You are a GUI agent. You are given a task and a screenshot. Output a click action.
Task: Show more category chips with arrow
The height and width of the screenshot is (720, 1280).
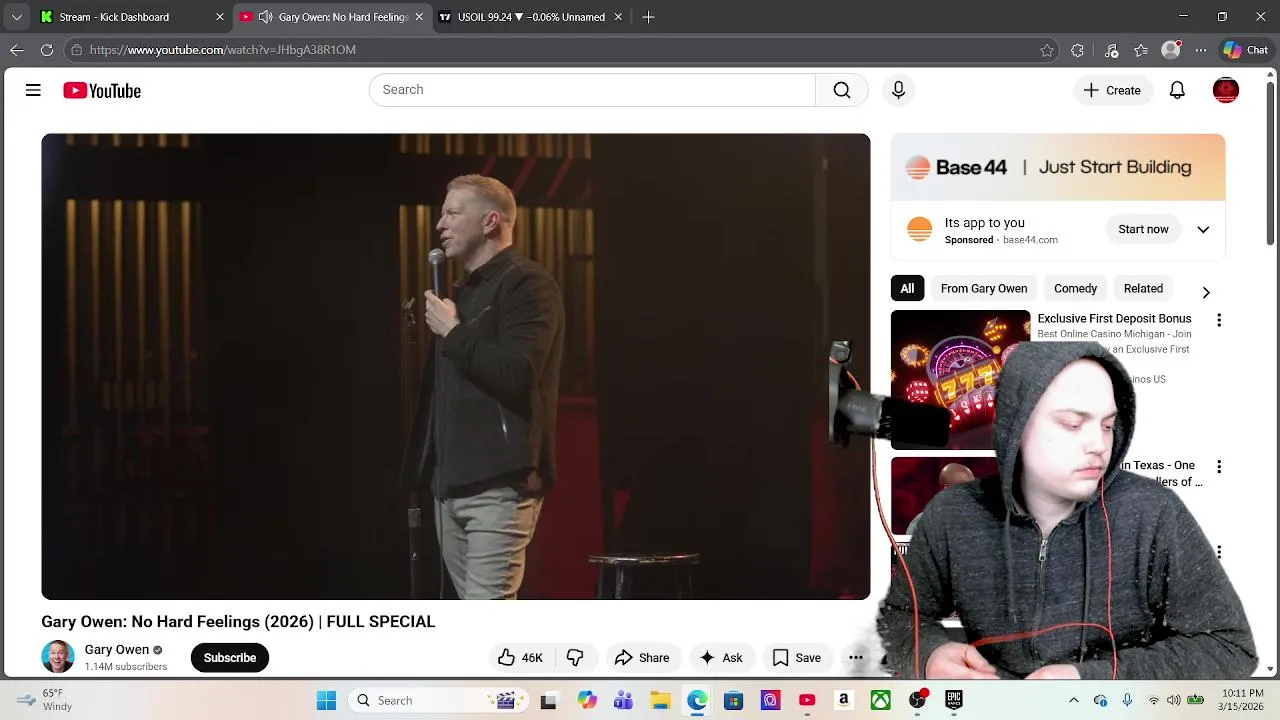click(x=1206, y=292)
